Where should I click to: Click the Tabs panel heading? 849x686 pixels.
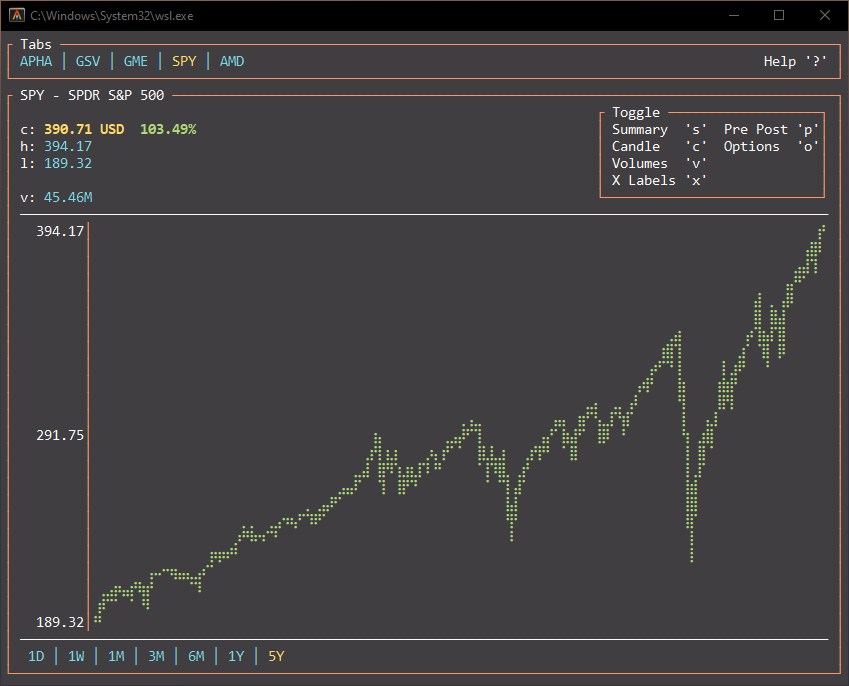(36, 44)
